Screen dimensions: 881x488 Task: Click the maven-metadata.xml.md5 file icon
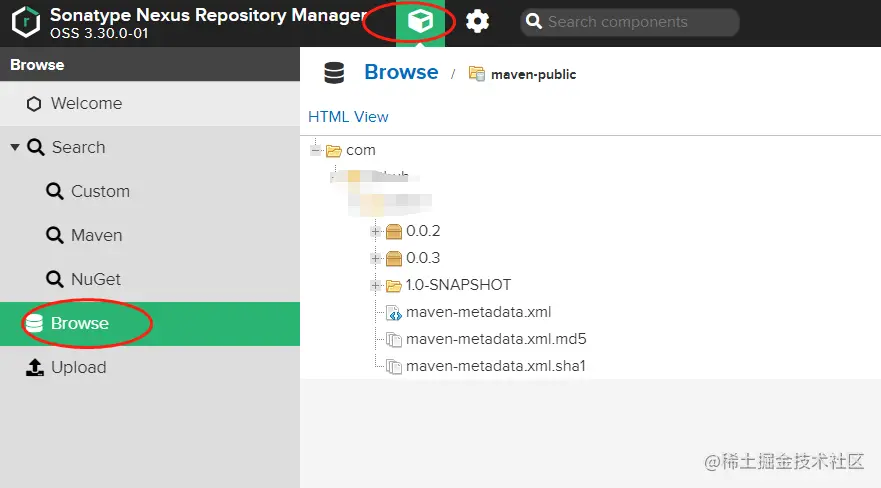394,339
